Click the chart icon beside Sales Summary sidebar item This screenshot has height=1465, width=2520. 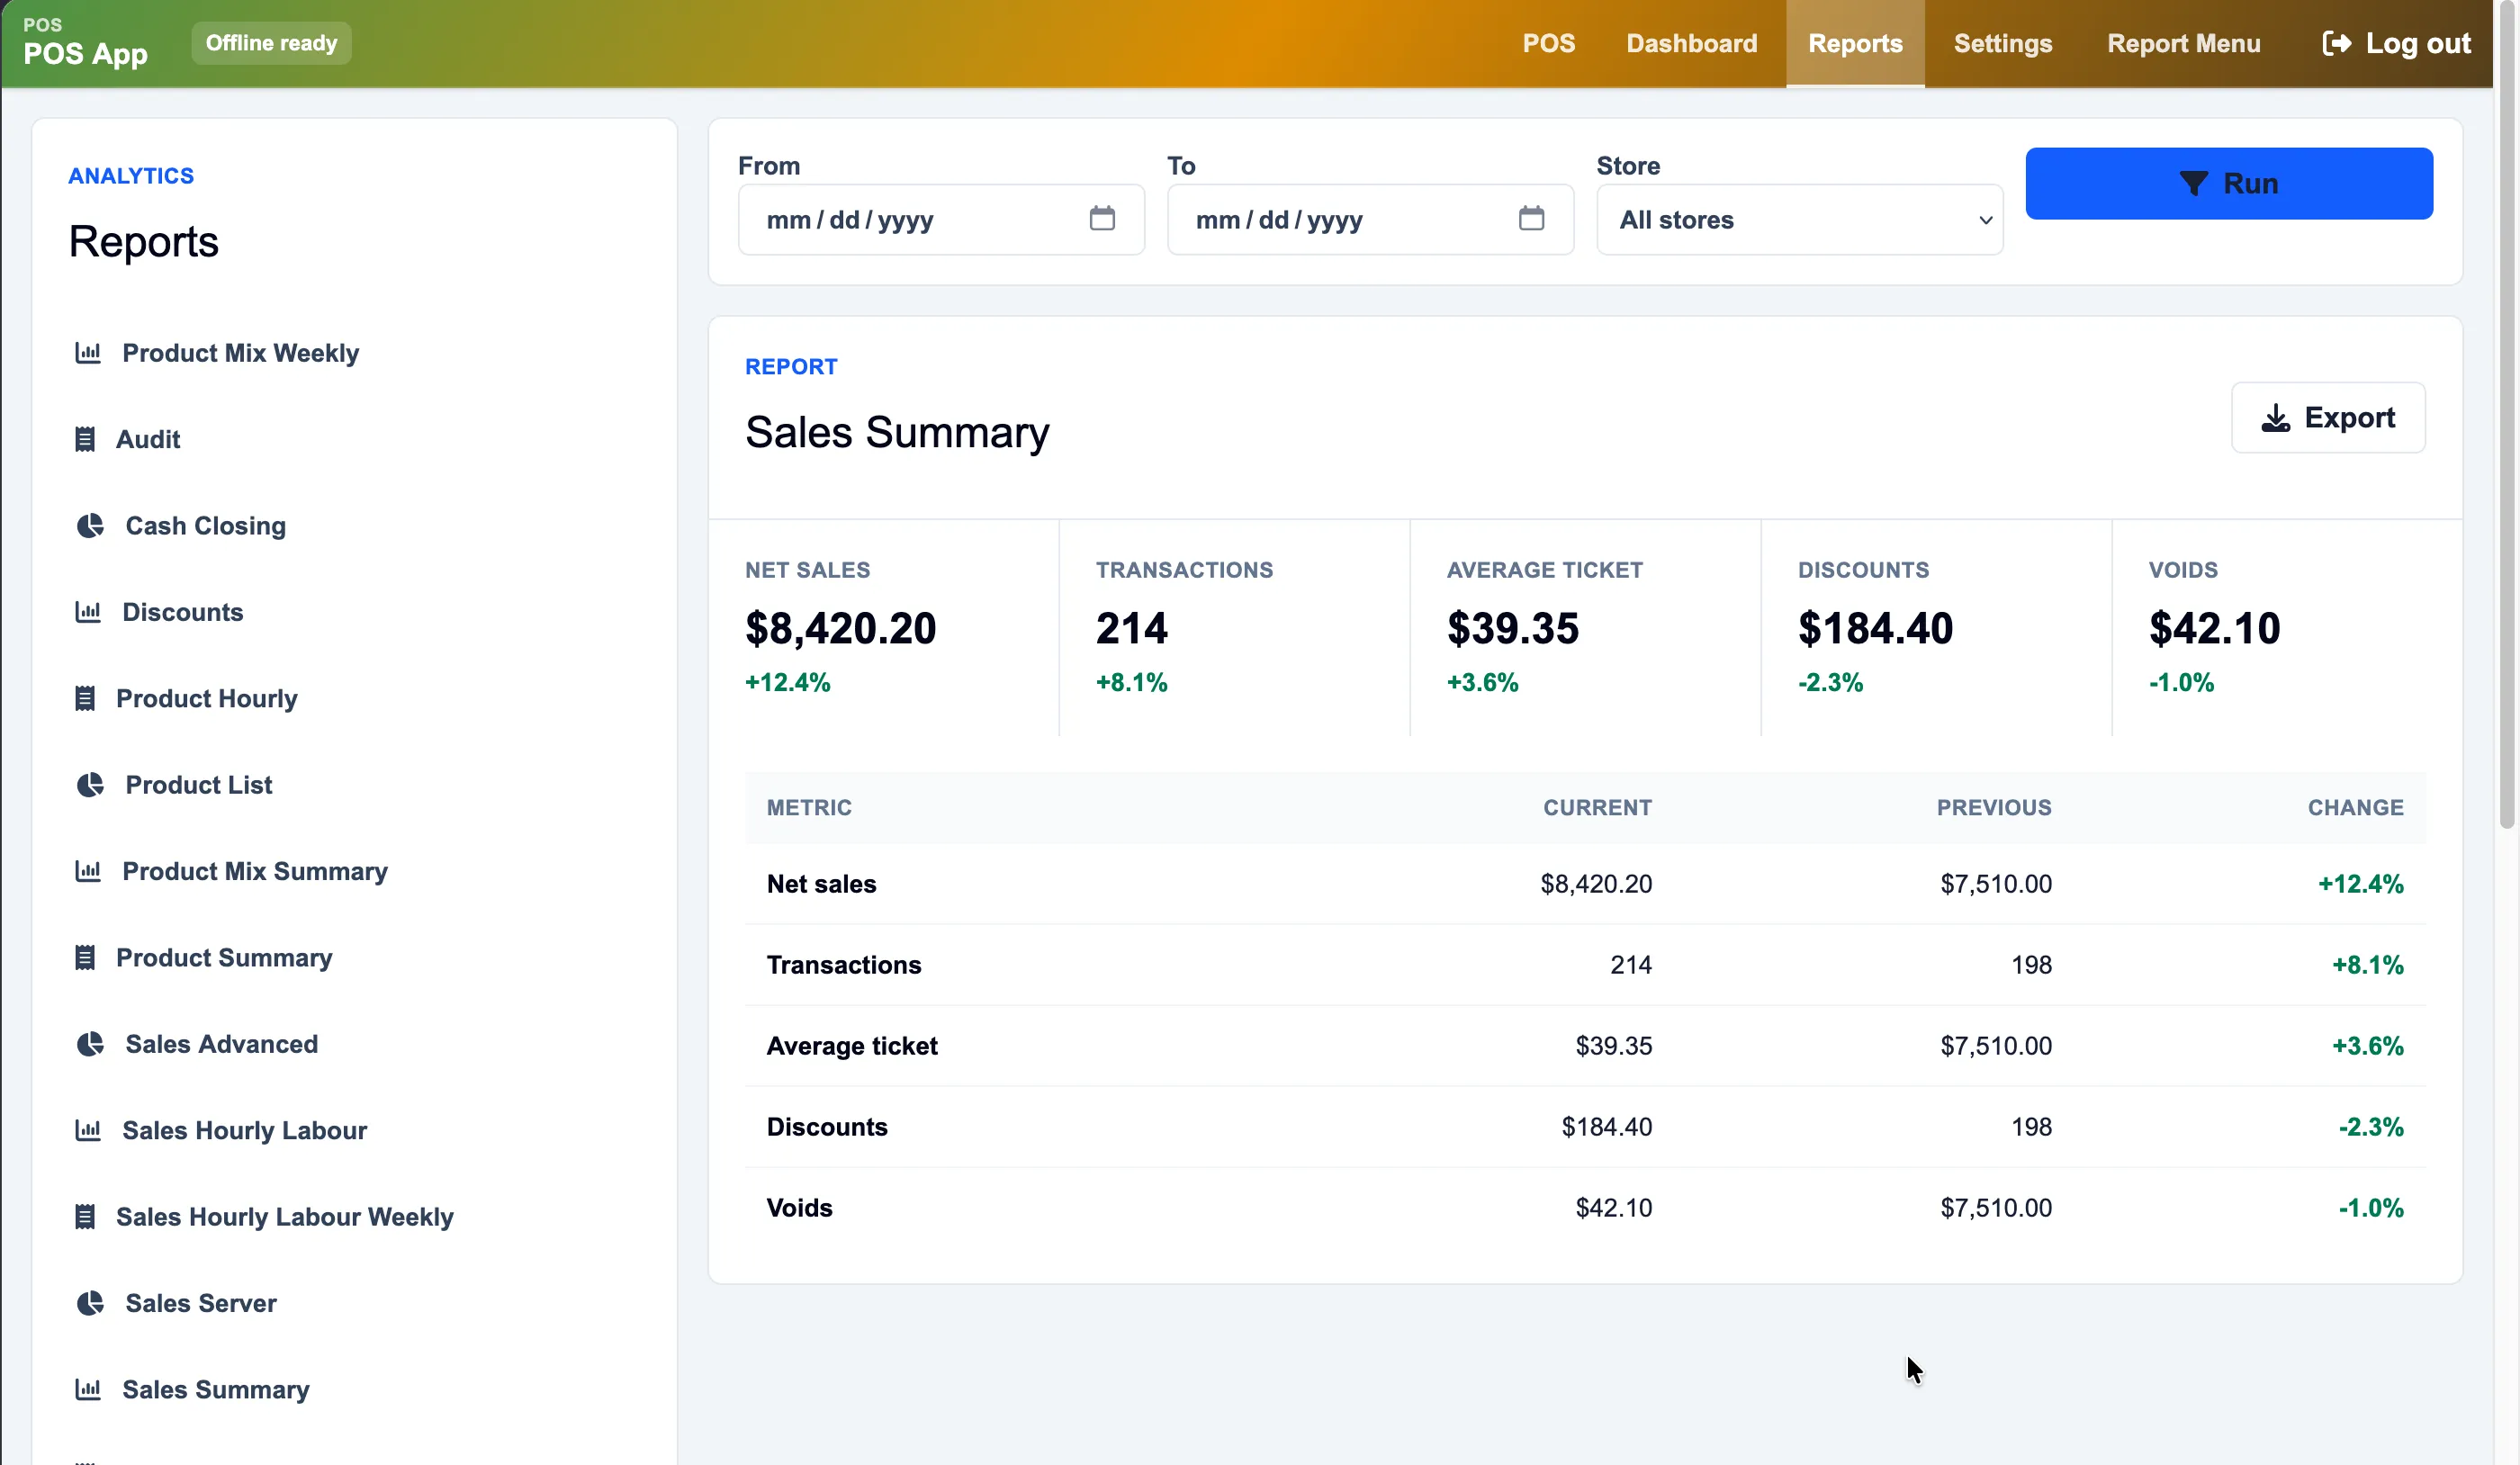pyautogui.click(x=88, y=1389)
